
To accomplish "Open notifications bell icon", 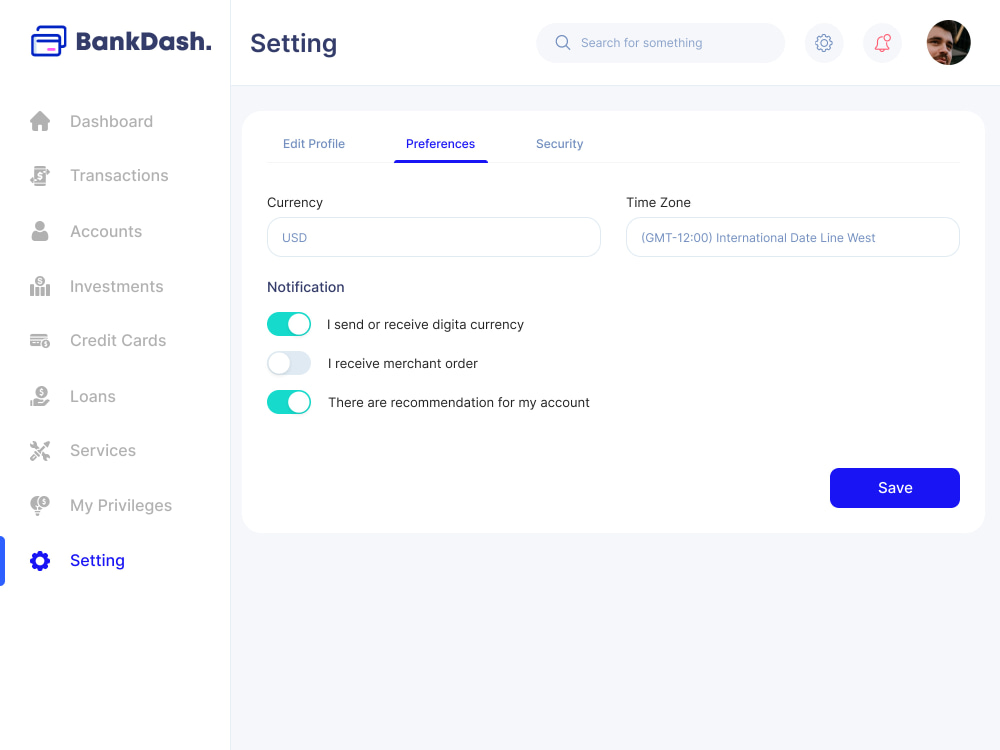I will tap(882, 43).
